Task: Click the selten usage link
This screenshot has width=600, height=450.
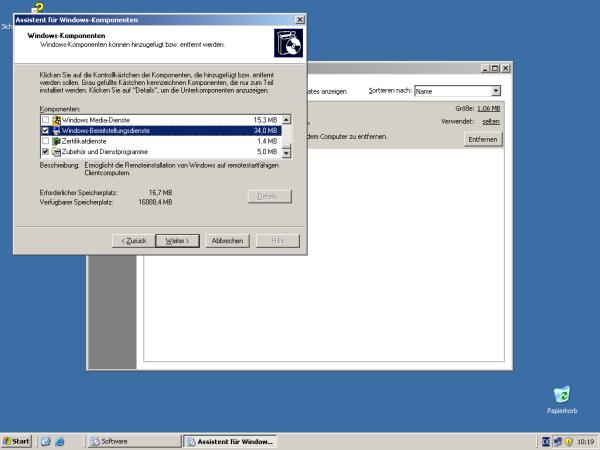Action: point(491,121)
